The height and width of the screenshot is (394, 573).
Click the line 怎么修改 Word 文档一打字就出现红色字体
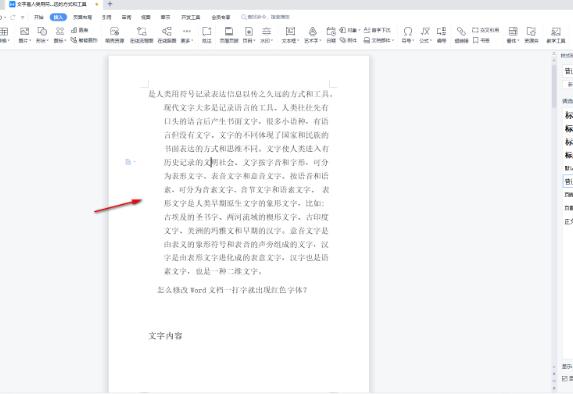232,290
